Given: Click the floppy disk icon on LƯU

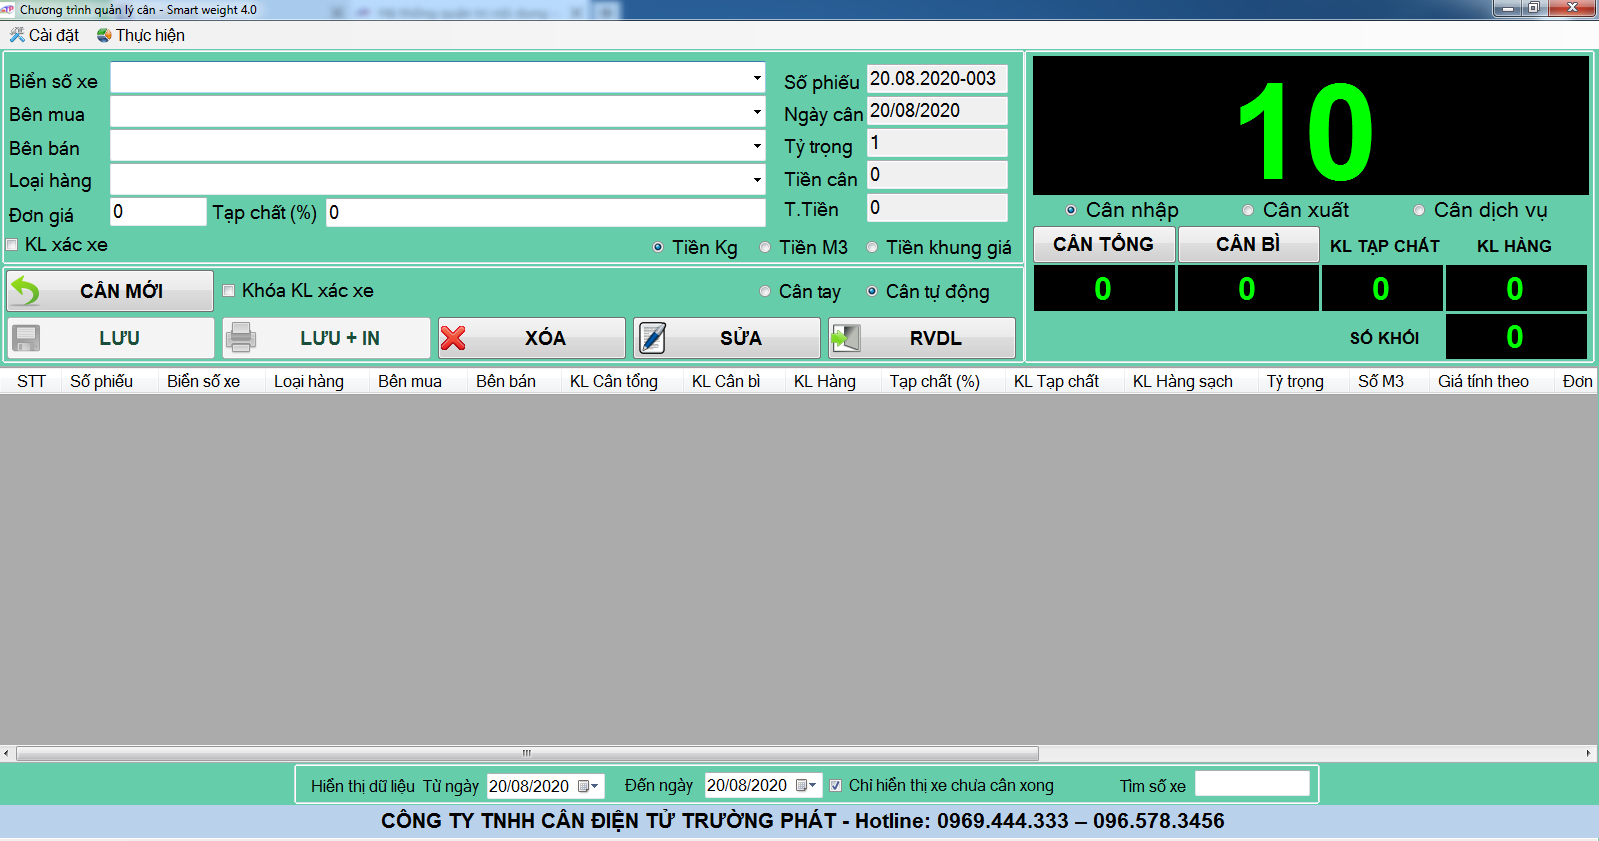Looking at the screenshot, I should tap(26, 338).
